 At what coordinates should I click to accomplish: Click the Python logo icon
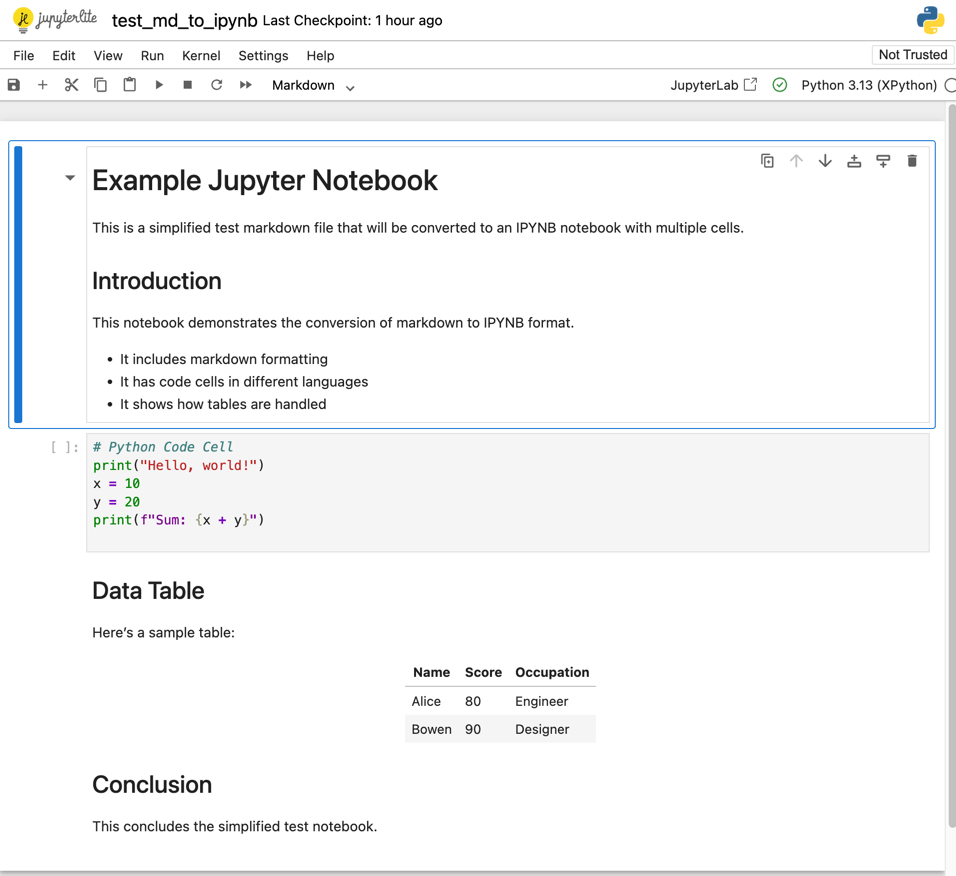[x=930, y=20]
